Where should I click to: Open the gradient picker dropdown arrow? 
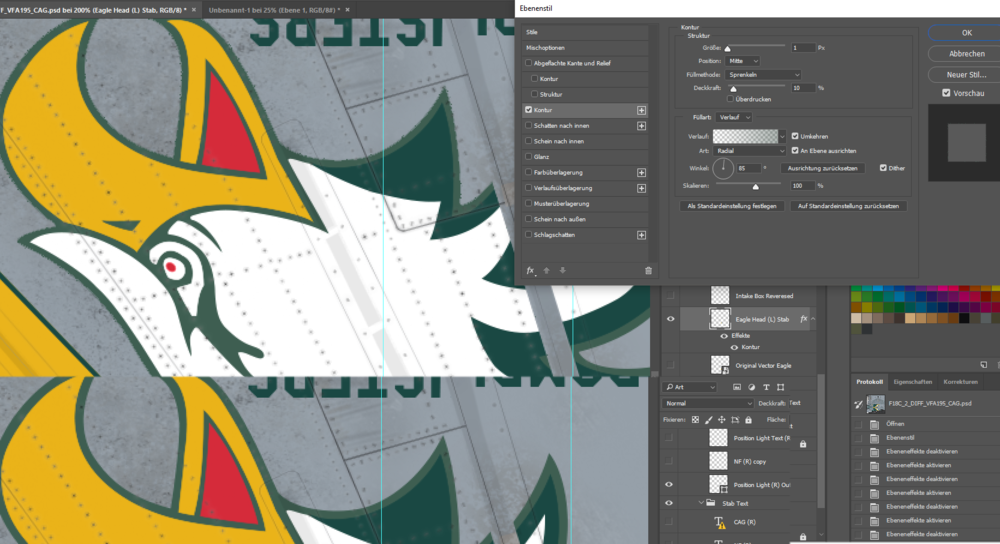click(x=783, y=136)
